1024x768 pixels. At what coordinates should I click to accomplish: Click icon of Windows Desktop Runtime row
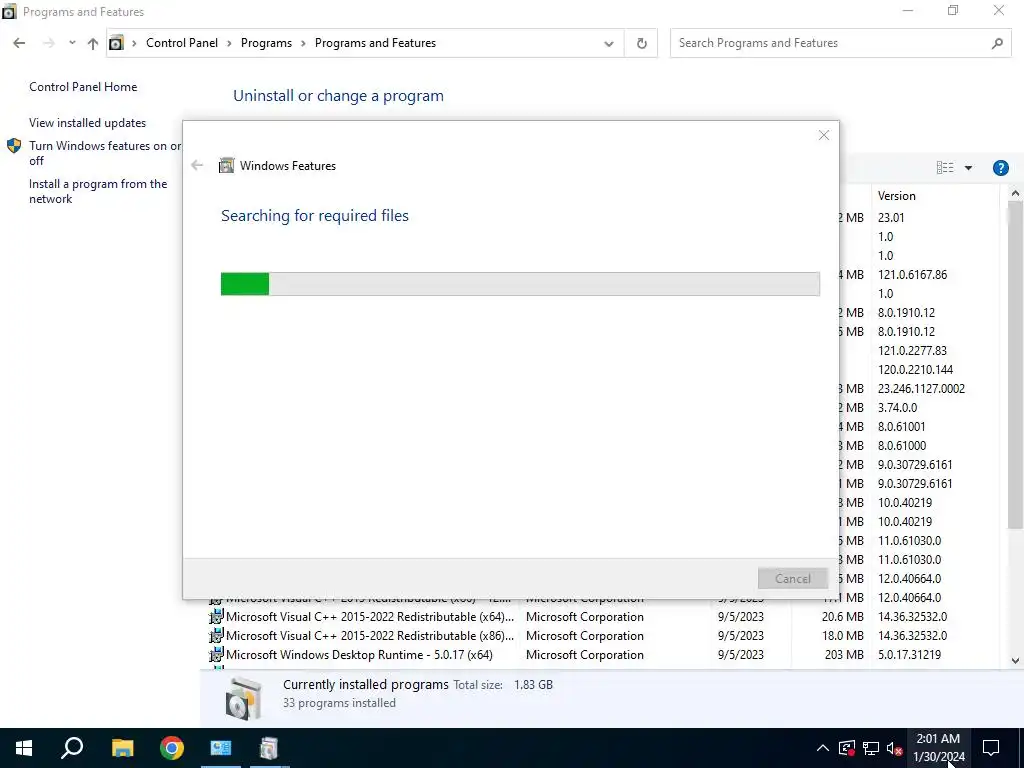tap(216, 654)
